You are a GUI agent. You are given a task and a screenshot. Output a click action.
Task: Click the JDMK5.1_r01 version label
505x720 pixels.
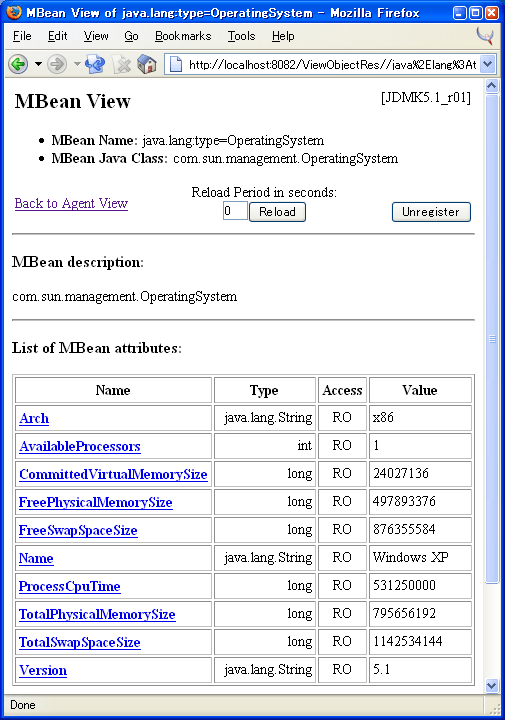[x=426, y=98]
